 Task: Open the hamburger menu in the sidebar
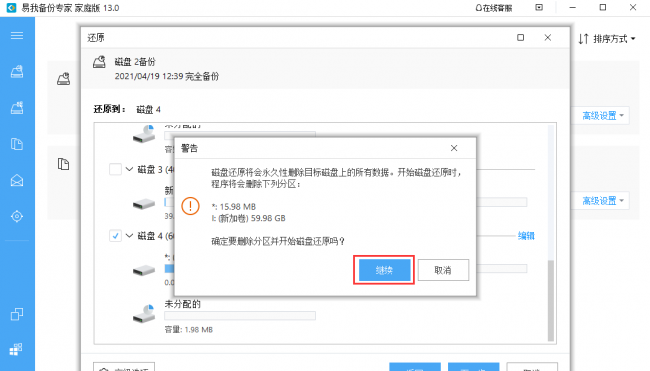[17, 35]
